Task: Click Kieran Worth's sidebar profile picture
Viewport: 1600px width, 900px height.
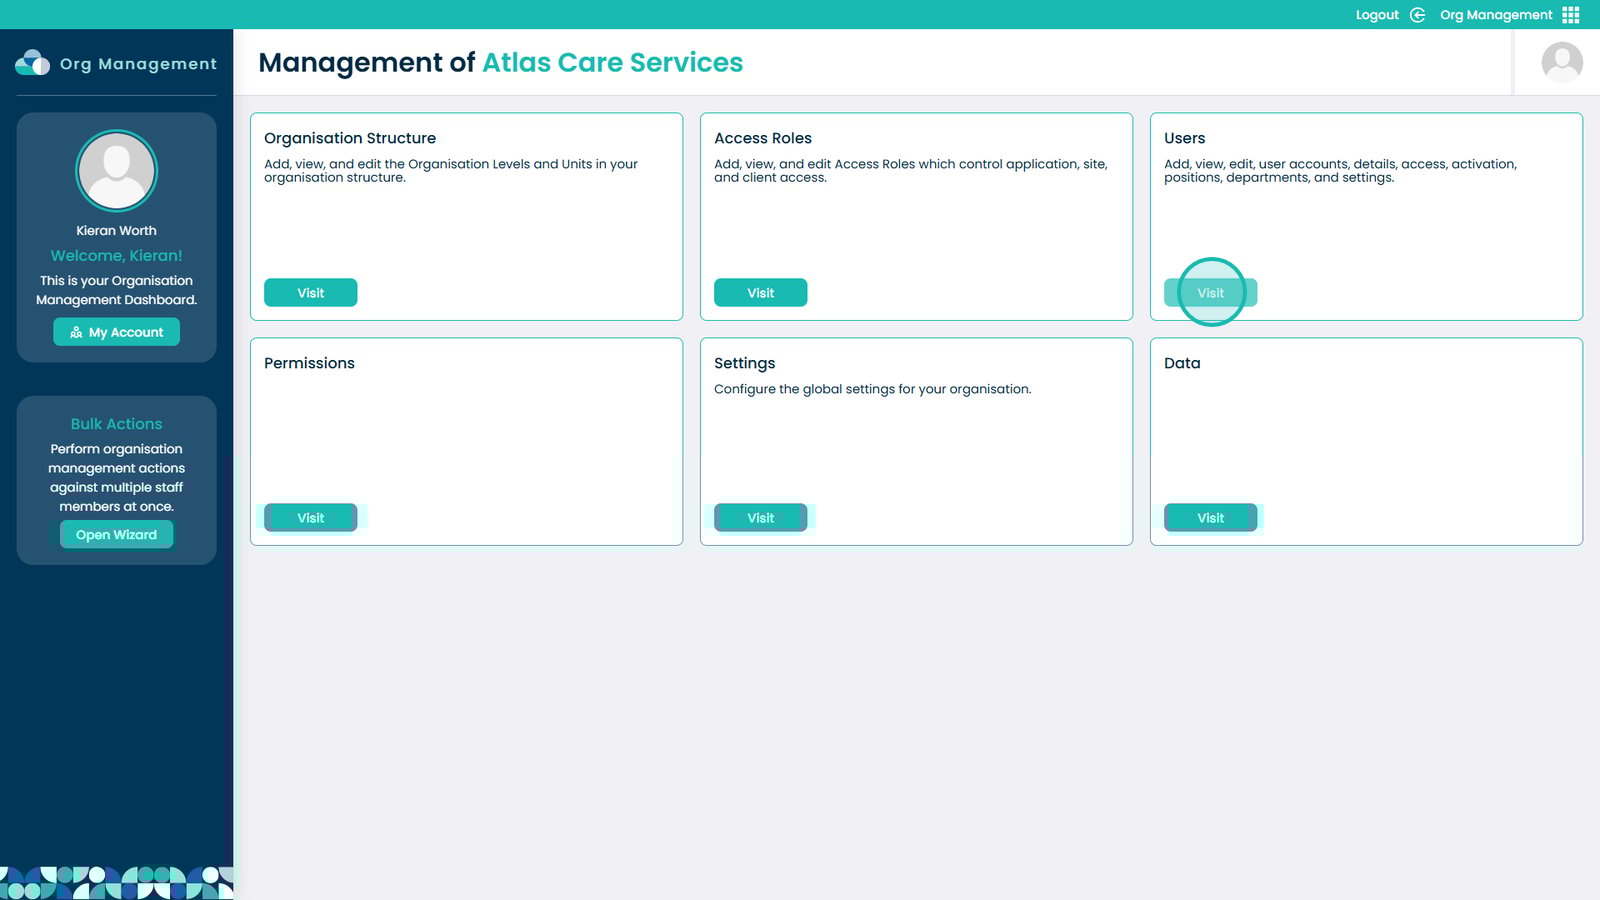Action: pos(116,171)
